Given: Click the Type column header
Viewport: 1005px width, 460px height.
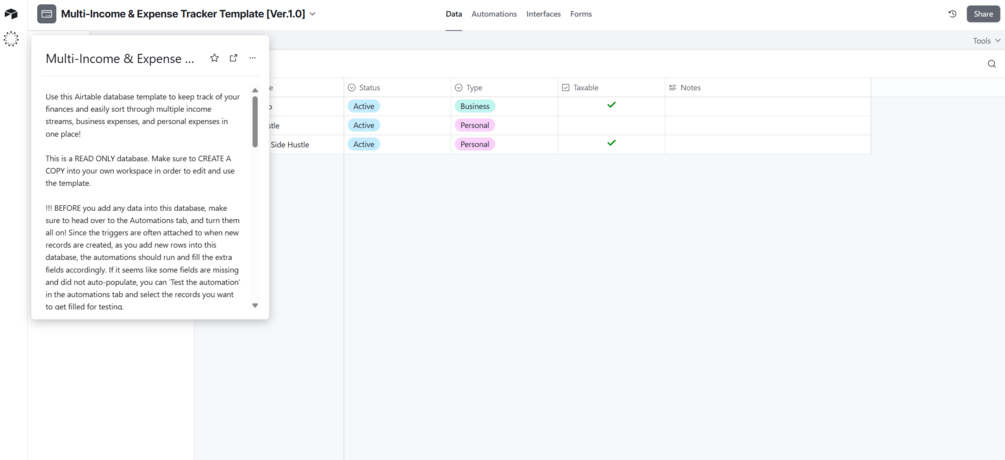Looking at the screenshot, I should pyautogui.click(x=504, y=88).
